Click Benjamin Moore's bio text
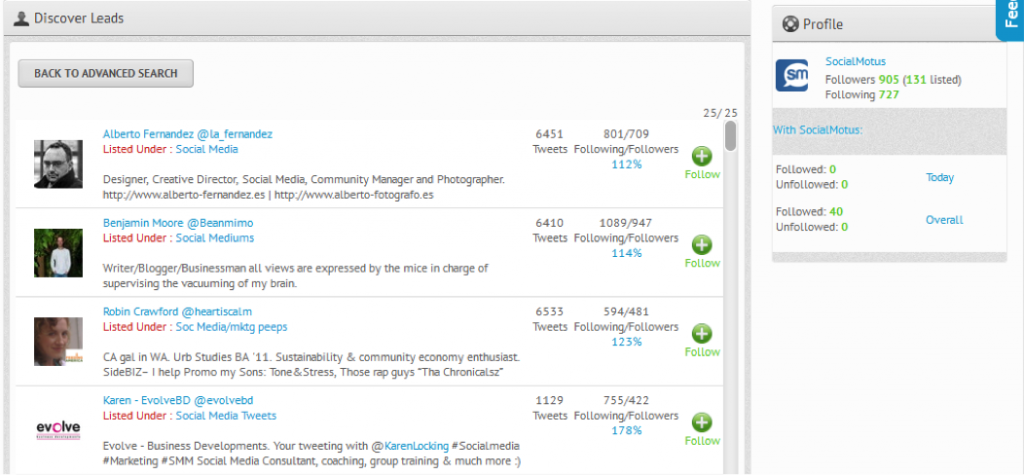The width and height of the screenshot is (1024, 475). coord(296,276)
